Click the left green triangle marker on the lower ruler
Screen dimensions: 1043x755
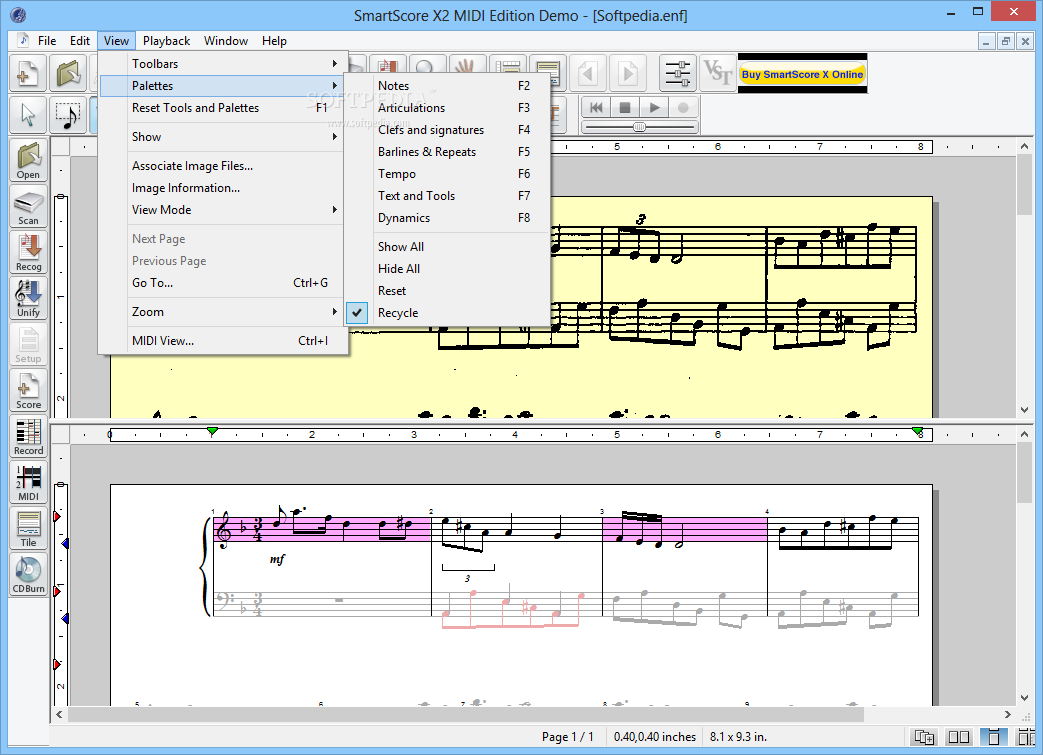click(212, 432)
